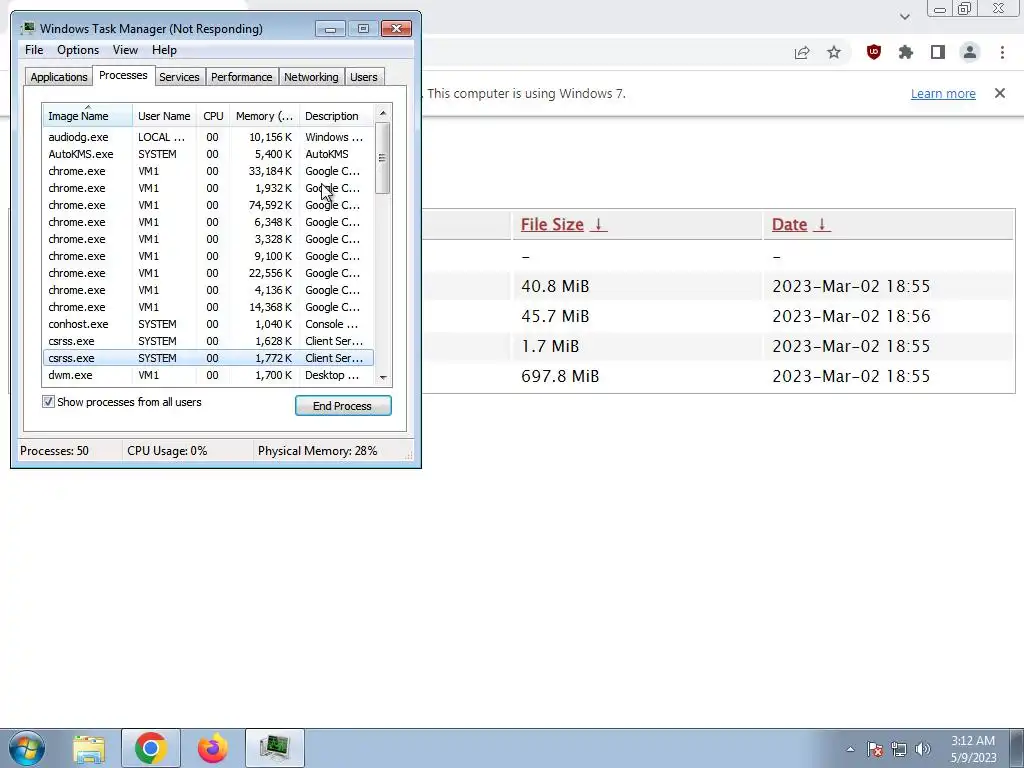Screen dimensions: 1024x768
Task: Click the volume speaker tray icon
Action: coord(923,749)
